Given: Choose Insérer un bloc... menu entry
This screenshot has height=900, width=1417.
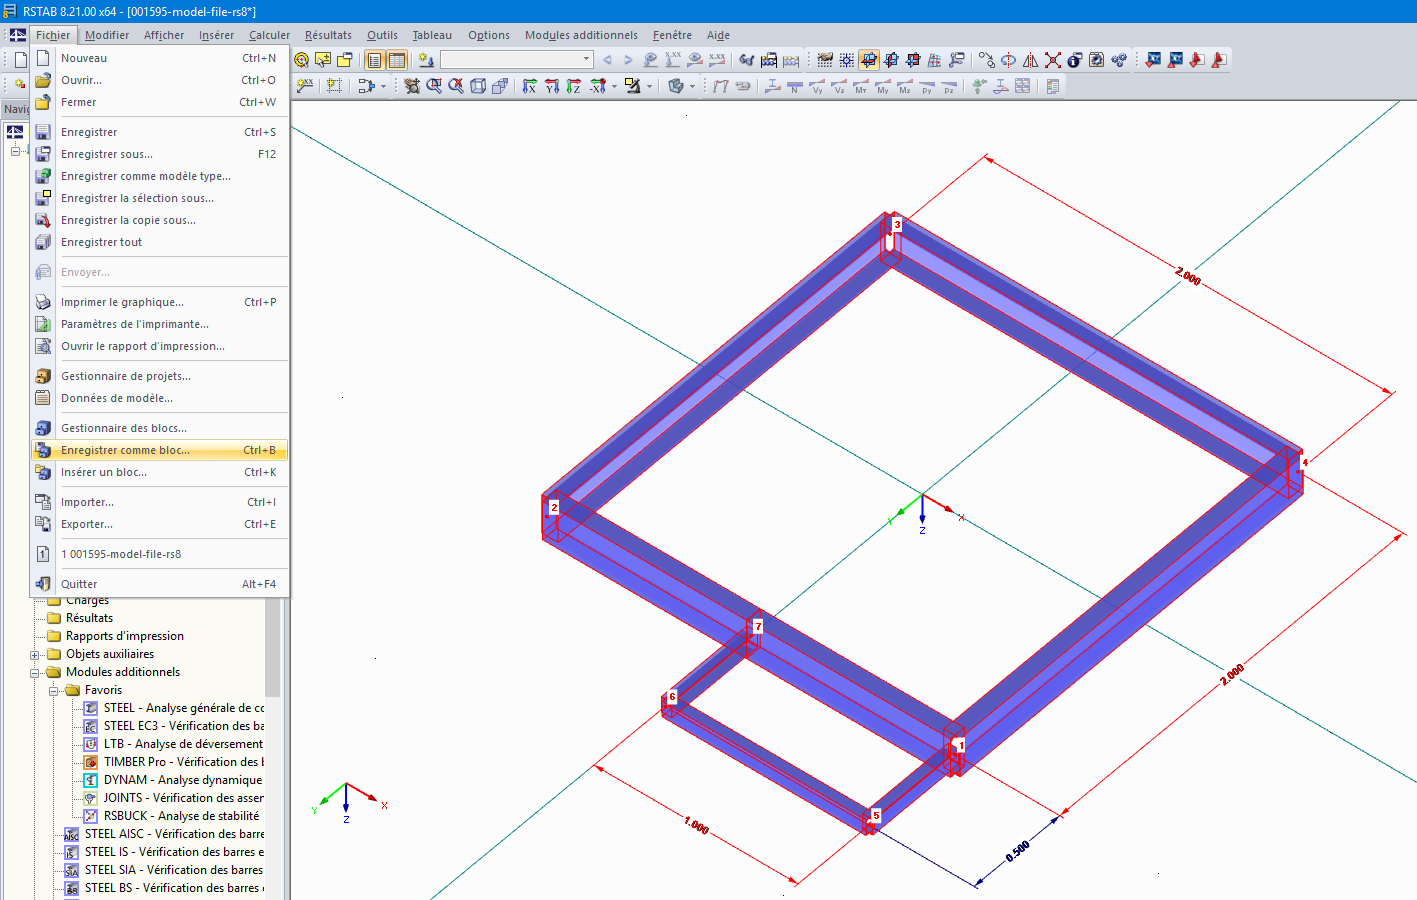Looking at the screenshot, I should click(x=160, y=472).
